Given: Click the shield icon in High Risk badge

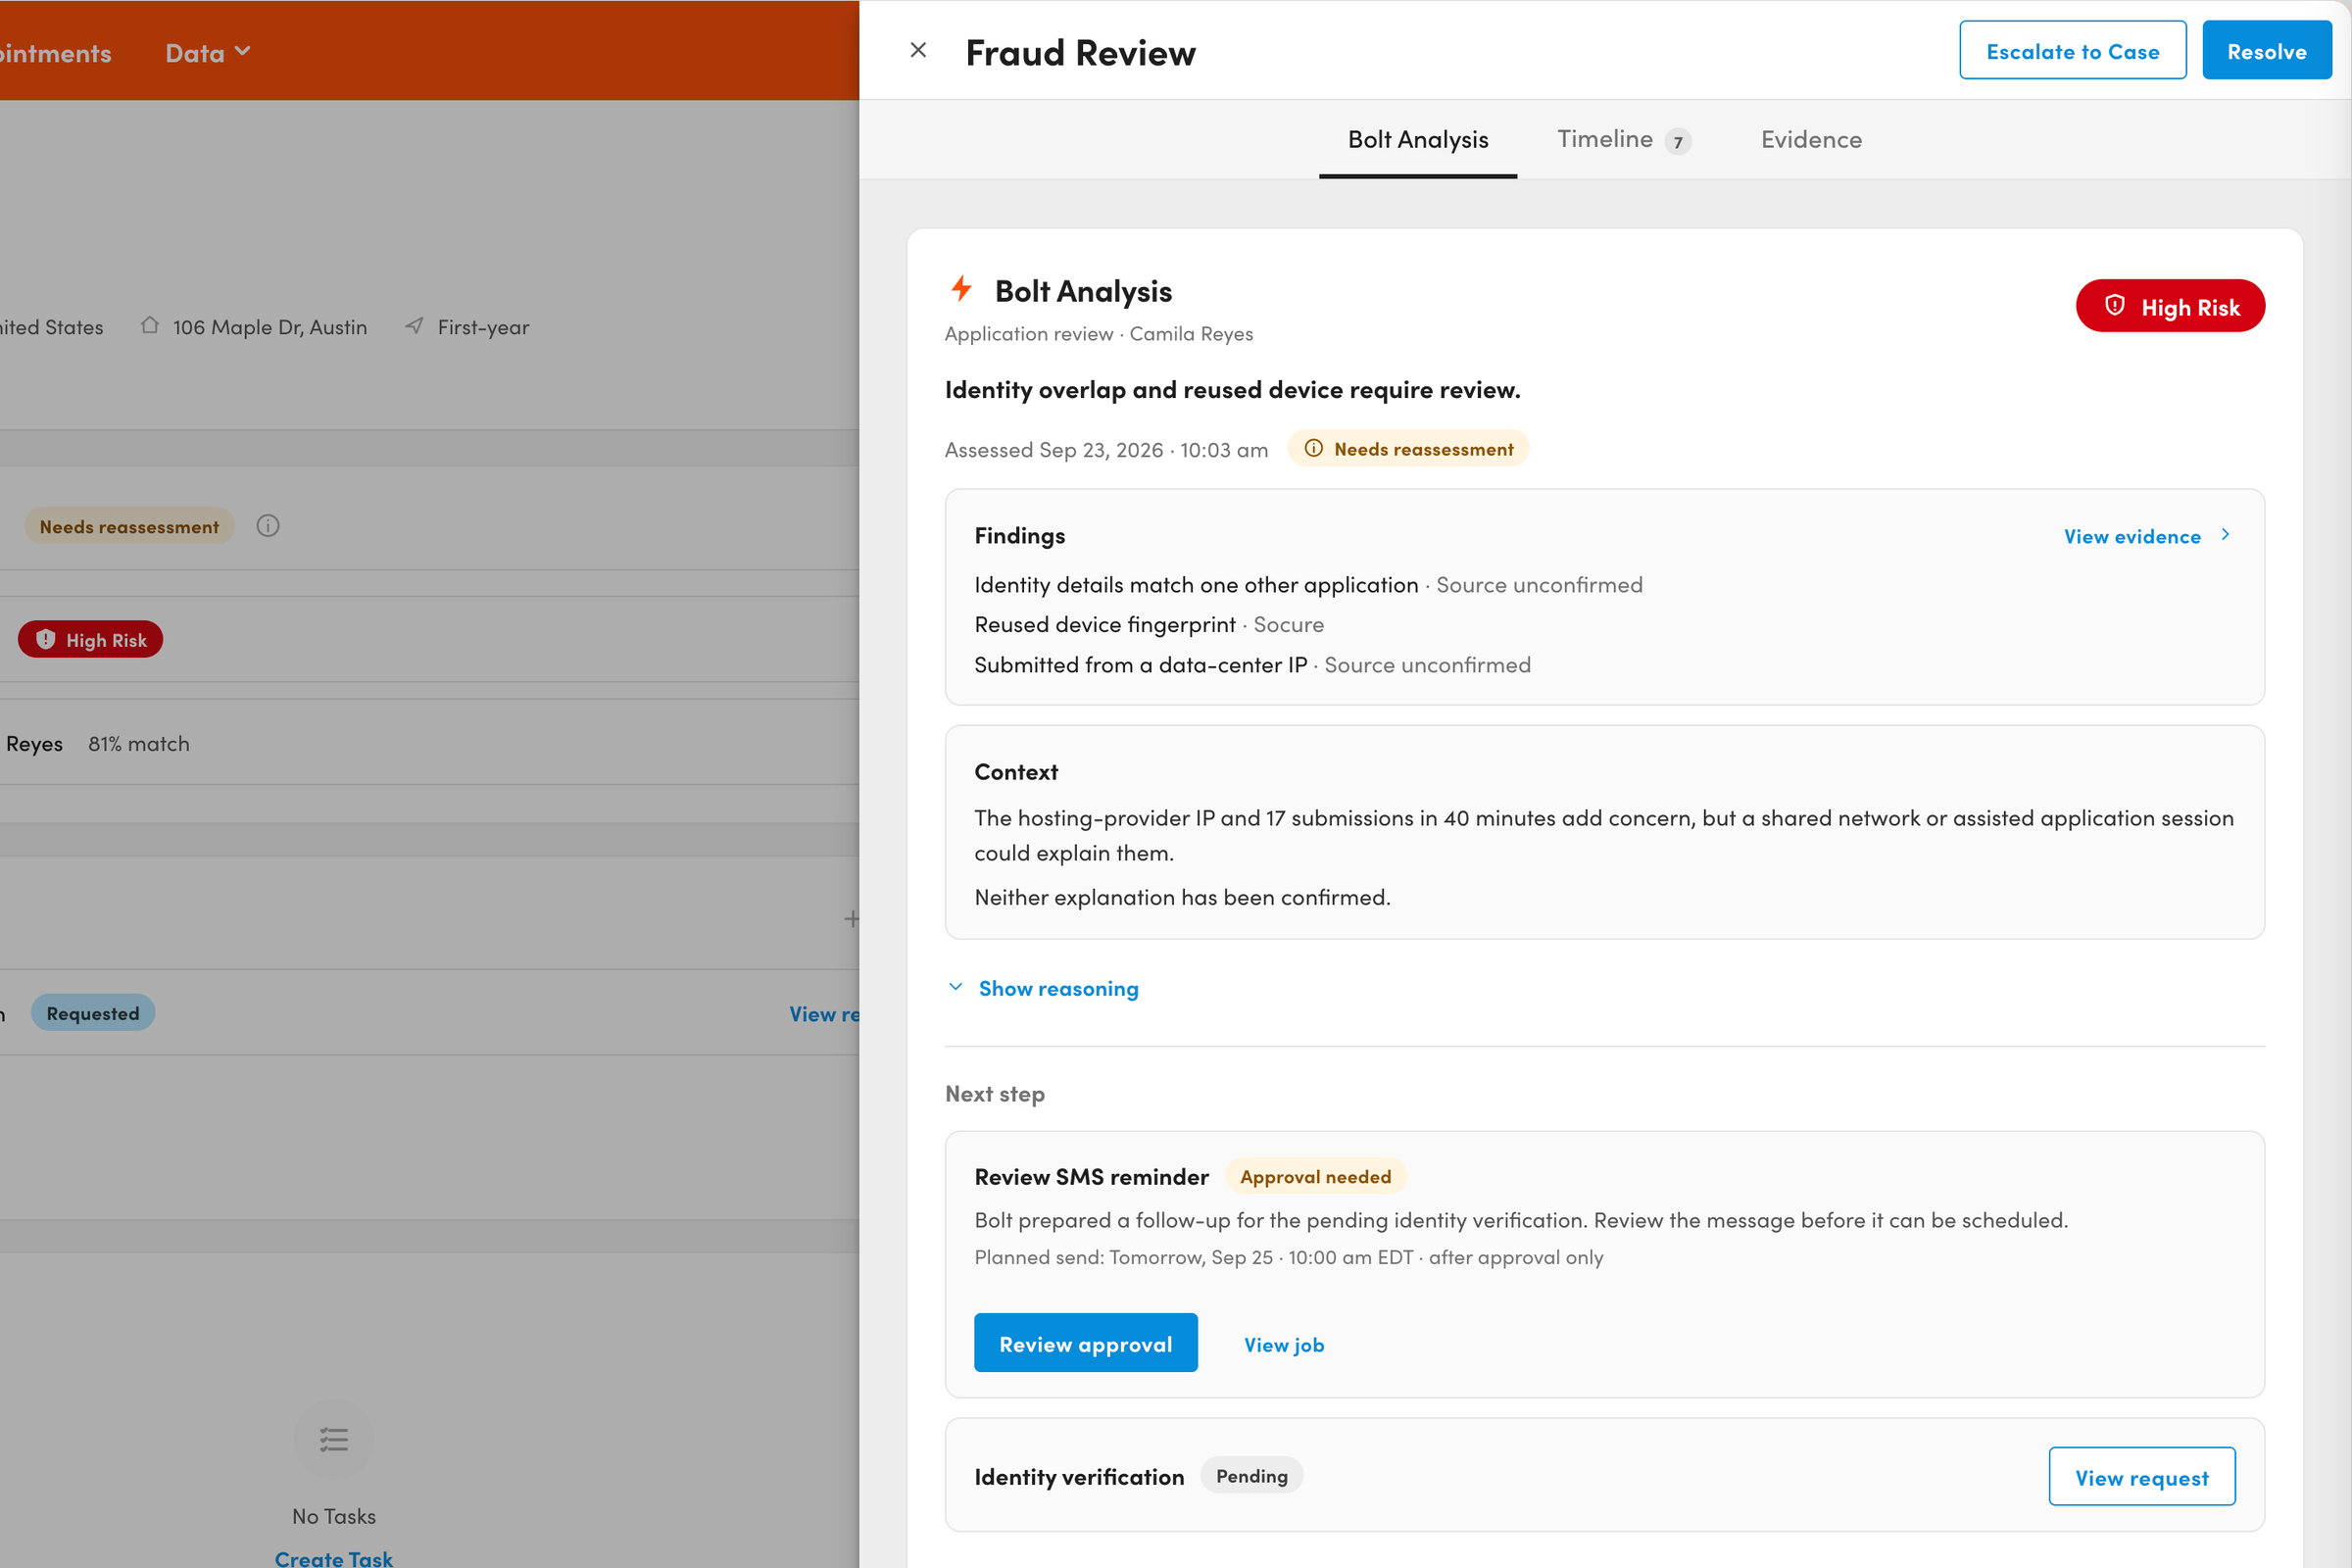Looking at the screenshot, I should (2114, 305).
